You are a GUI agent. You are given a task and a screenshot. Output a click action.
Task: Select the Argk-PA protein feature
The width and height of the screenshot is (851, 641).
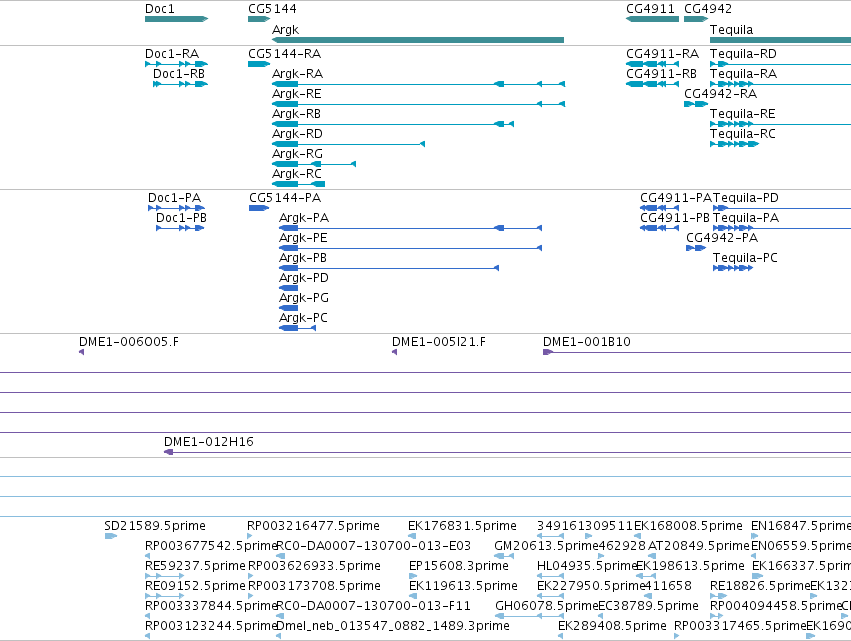410,228
